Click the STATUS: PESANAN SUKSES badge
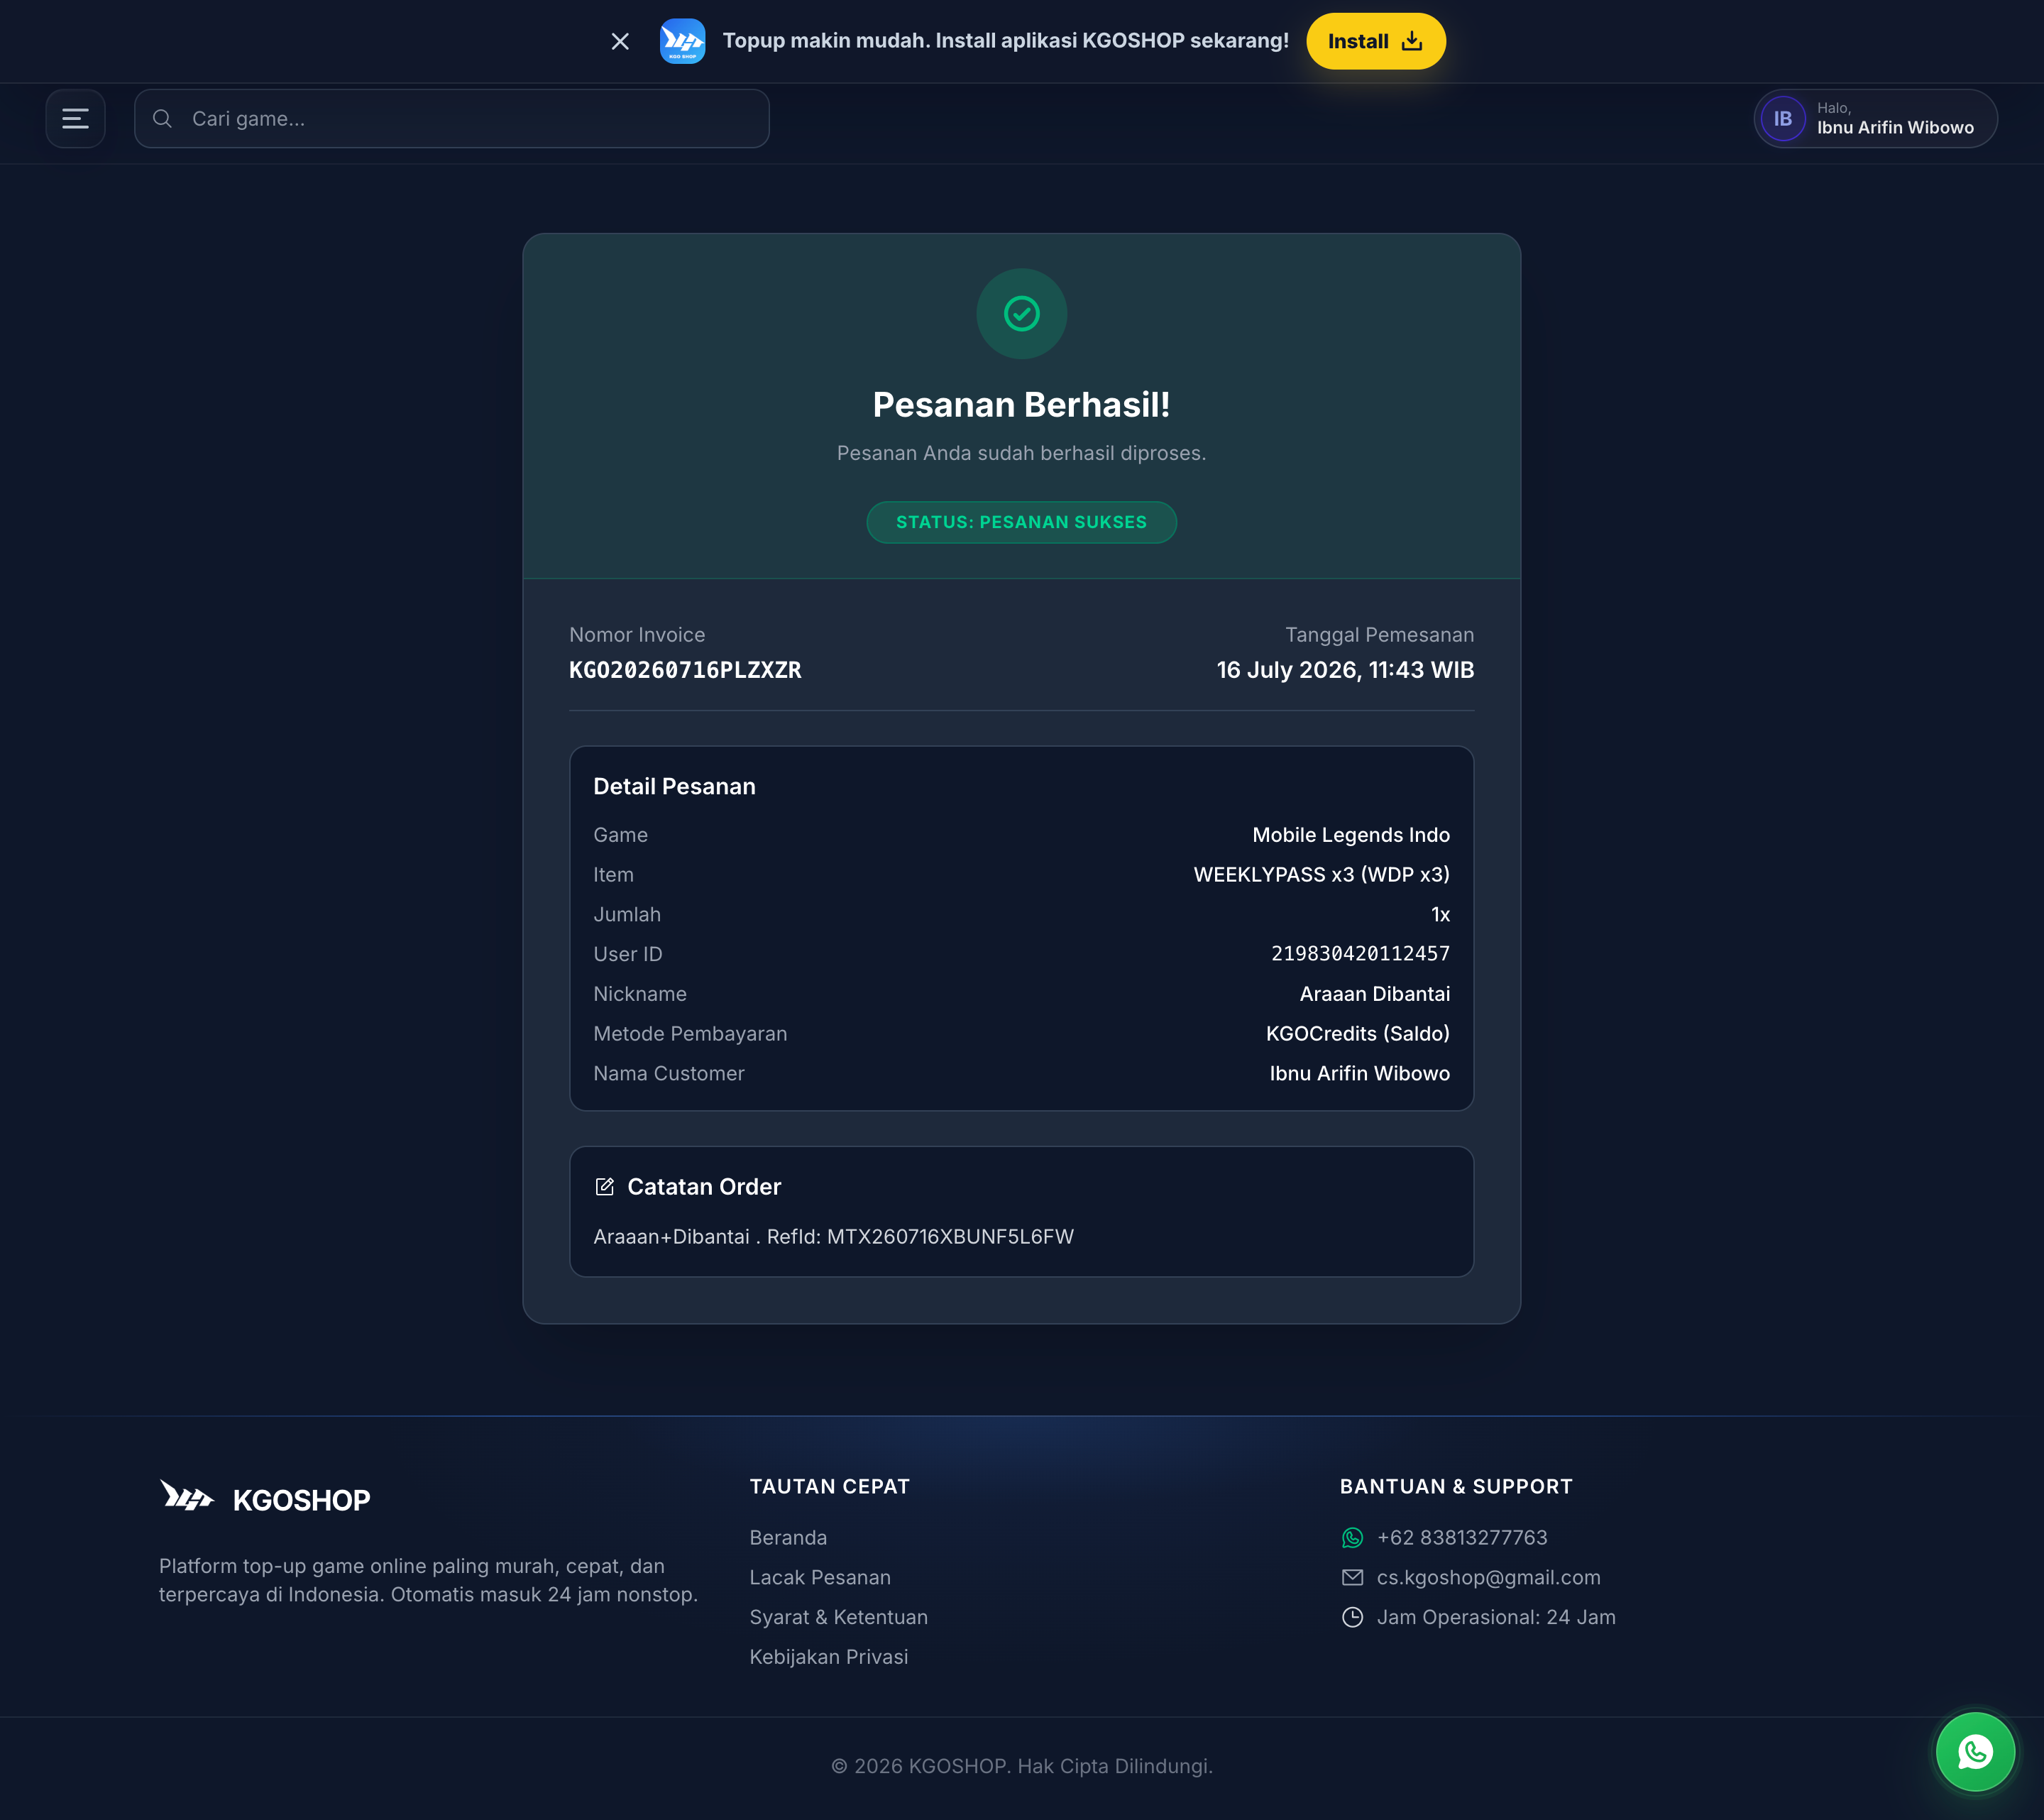This screenshot has height=1820, width=2044. pos(1021,522)
